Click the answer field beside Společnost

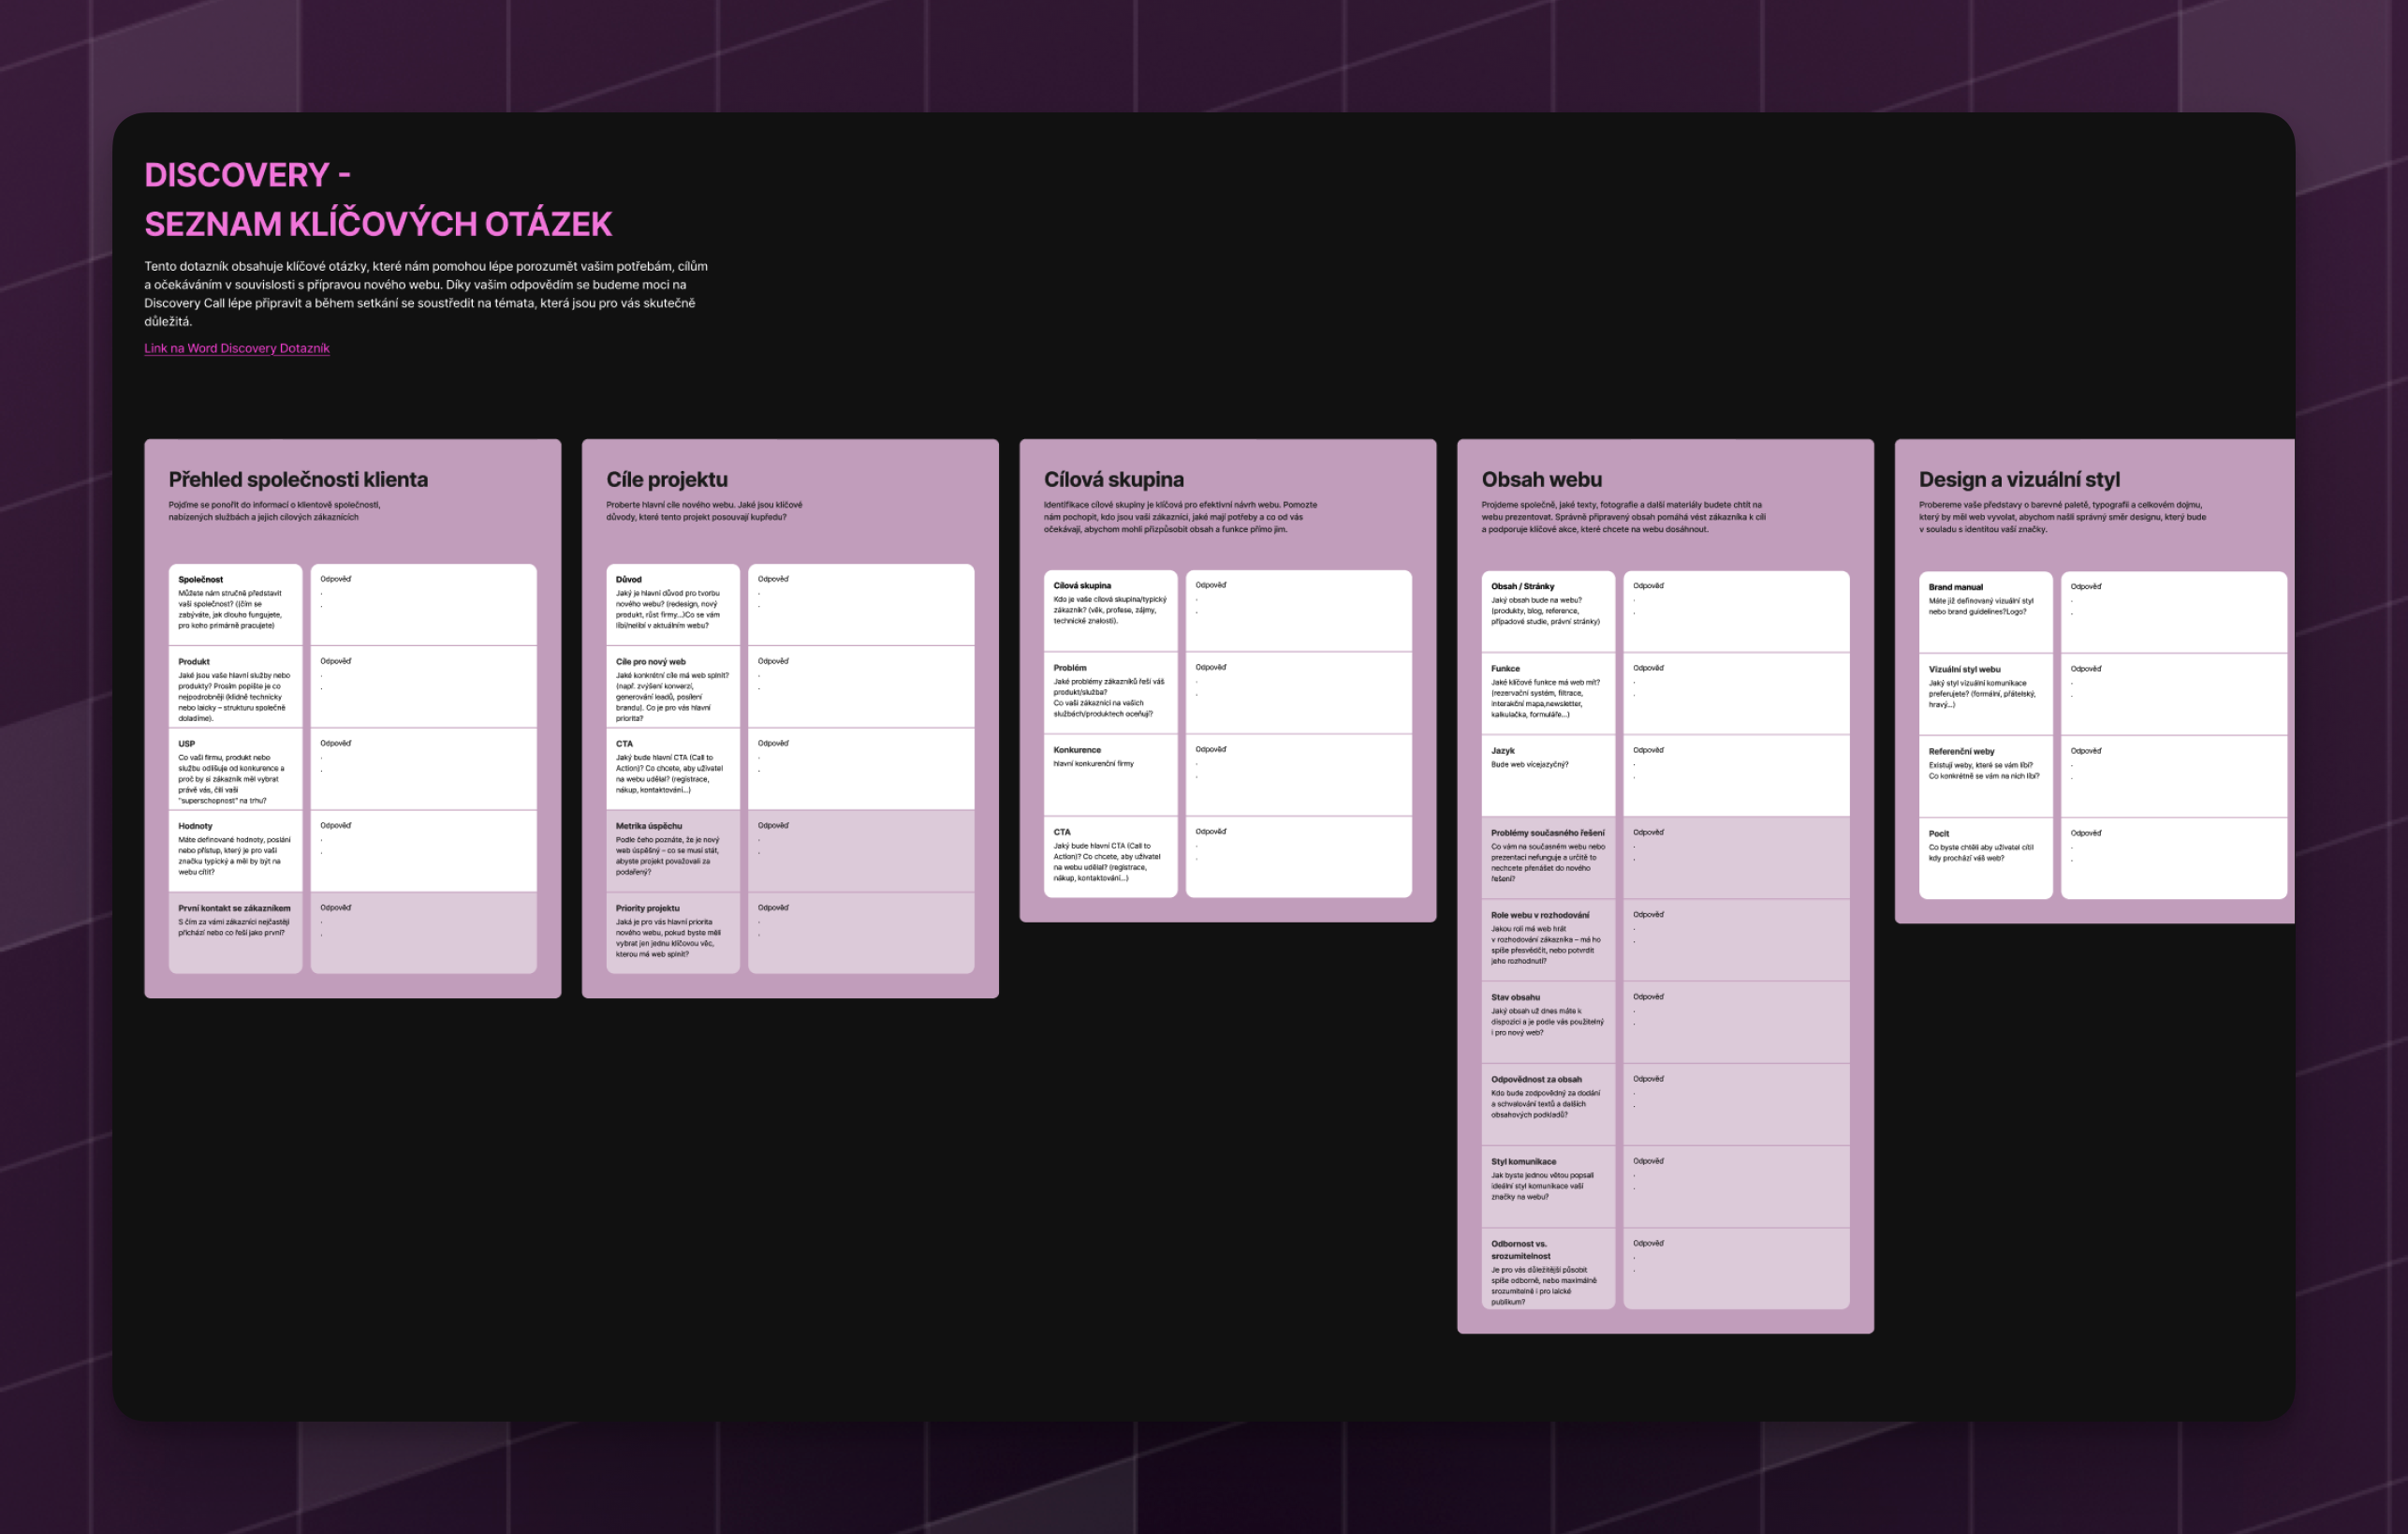click(423, 604)
